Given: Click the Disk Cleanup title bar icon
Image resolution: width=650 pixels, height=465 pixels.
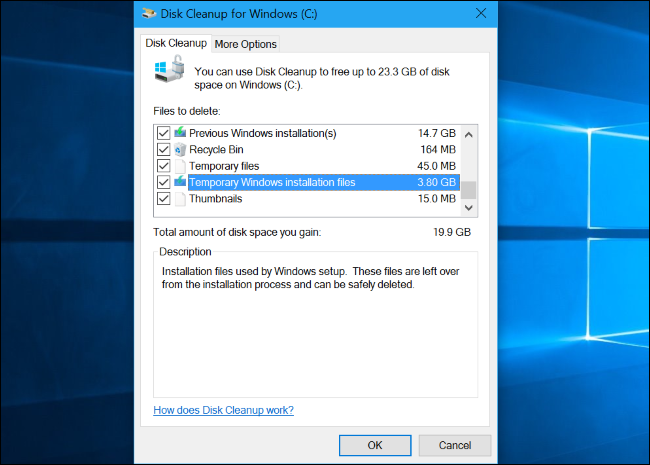Looking at the screenshot, I should pos(148,14).
